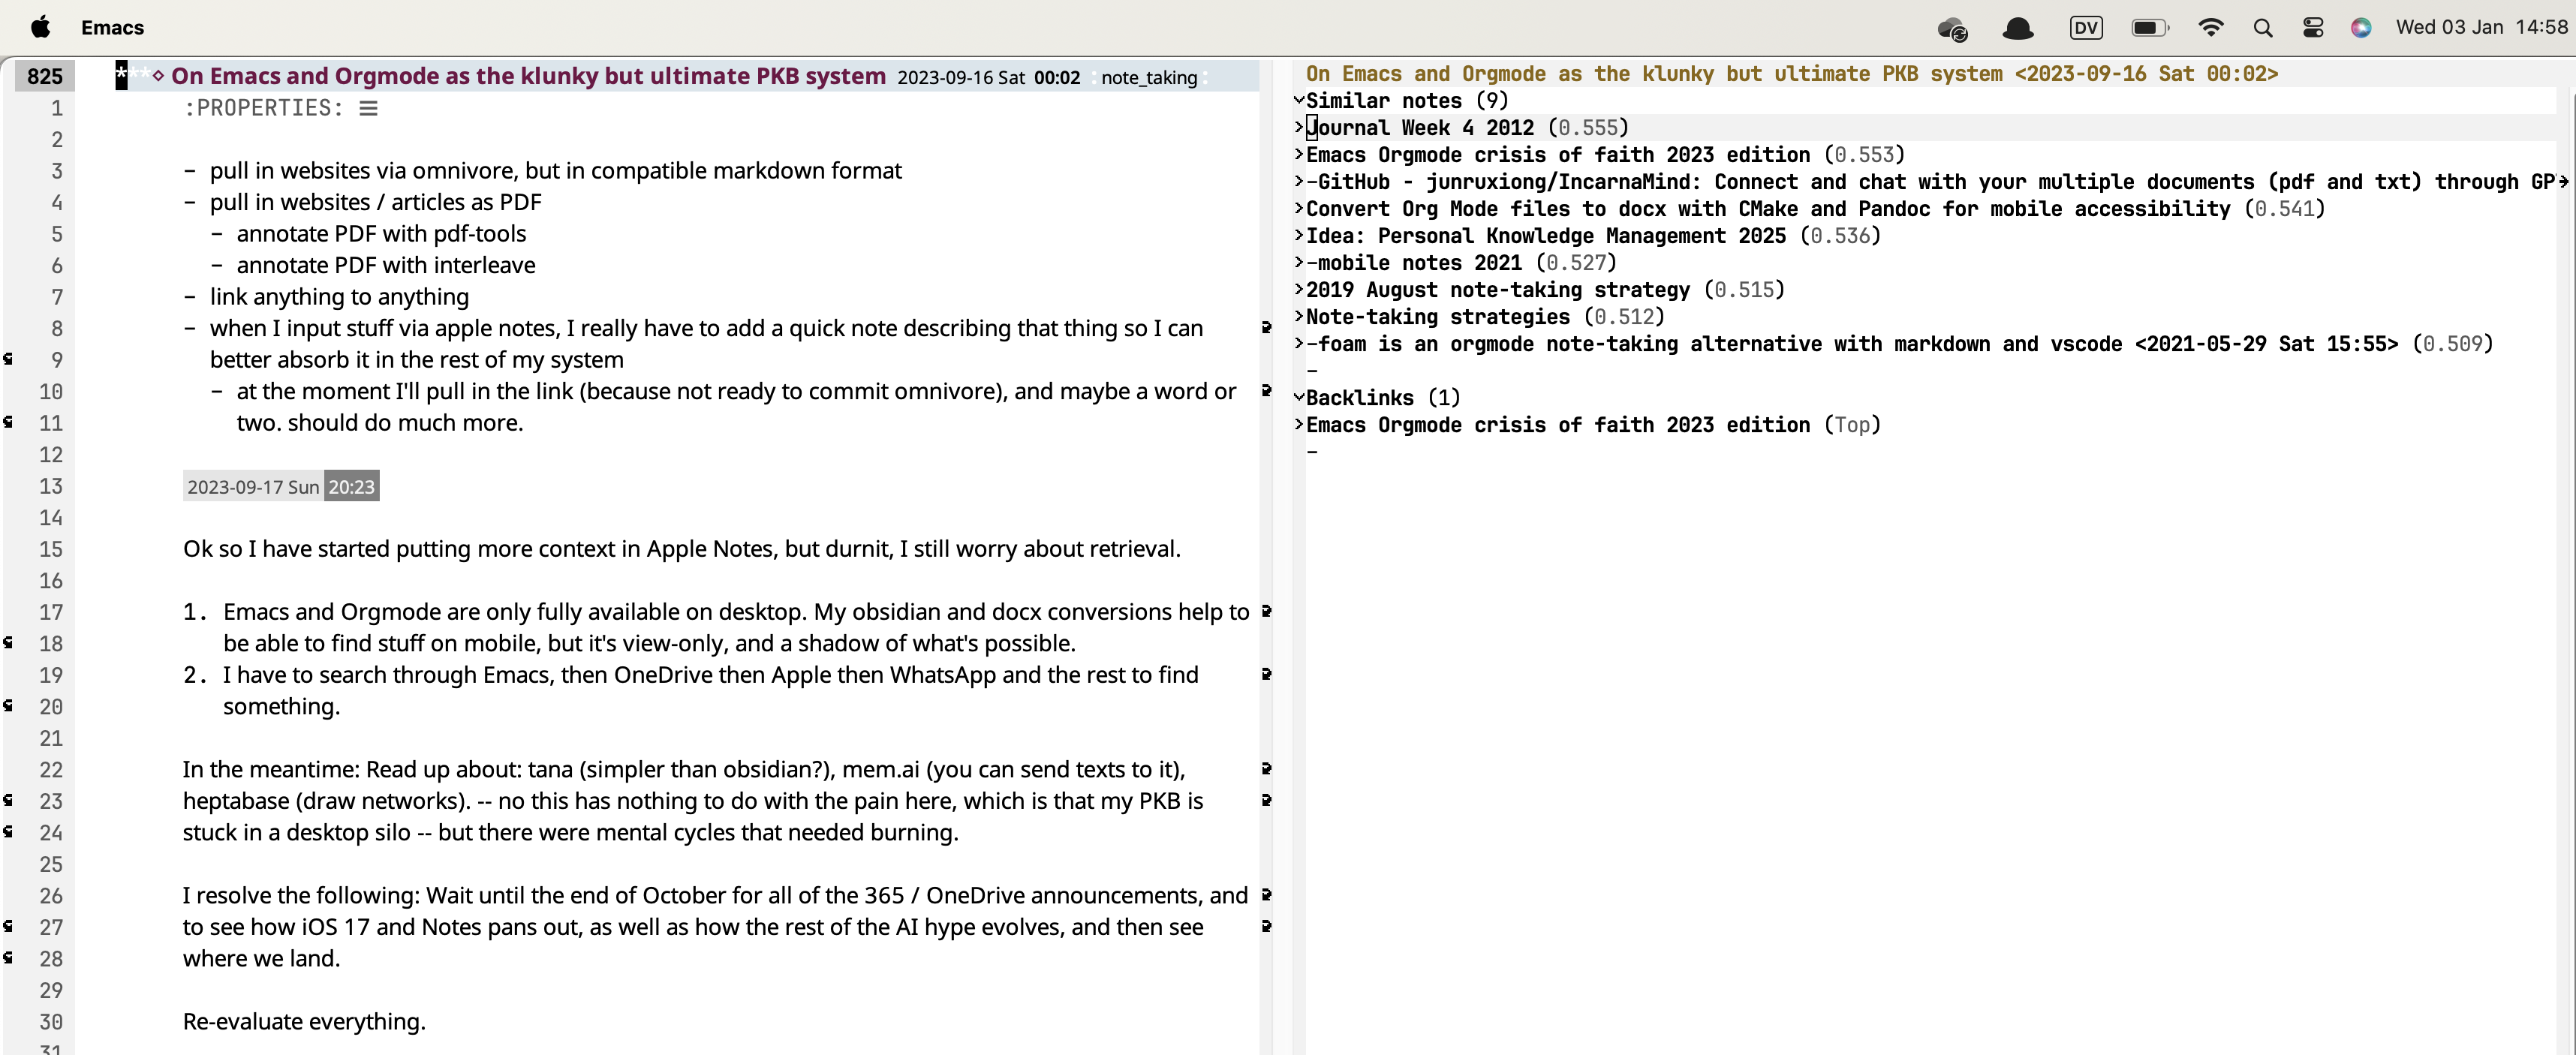The image size is (2576, 1055).
Task: Open Control Center toggles icon
Action: click(x=2312, y=28)
